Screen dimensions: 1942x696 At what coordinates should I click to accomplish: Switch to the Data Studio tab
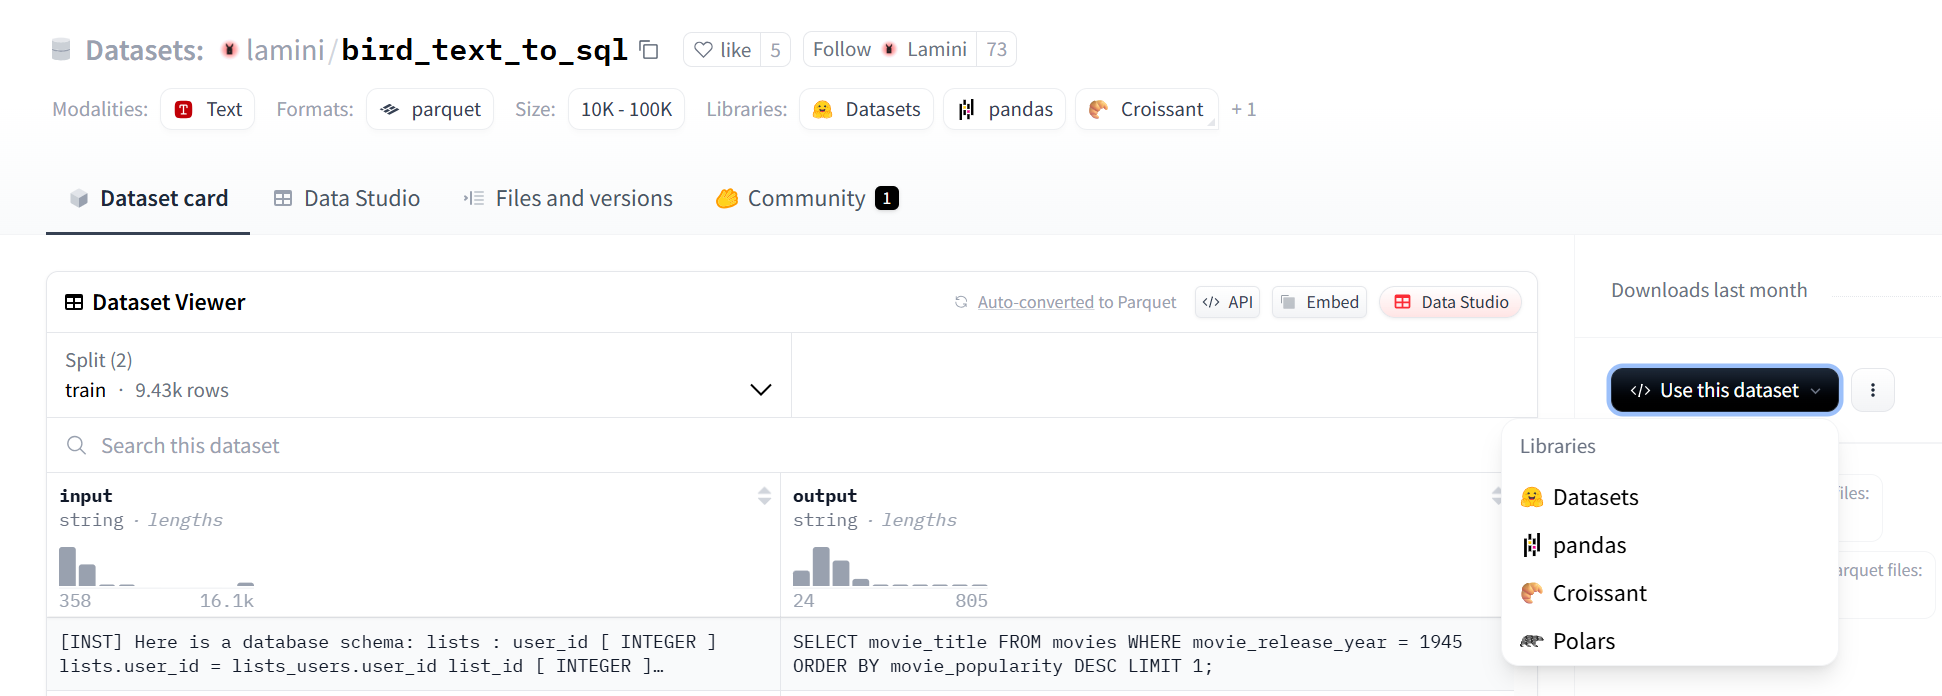346,198
